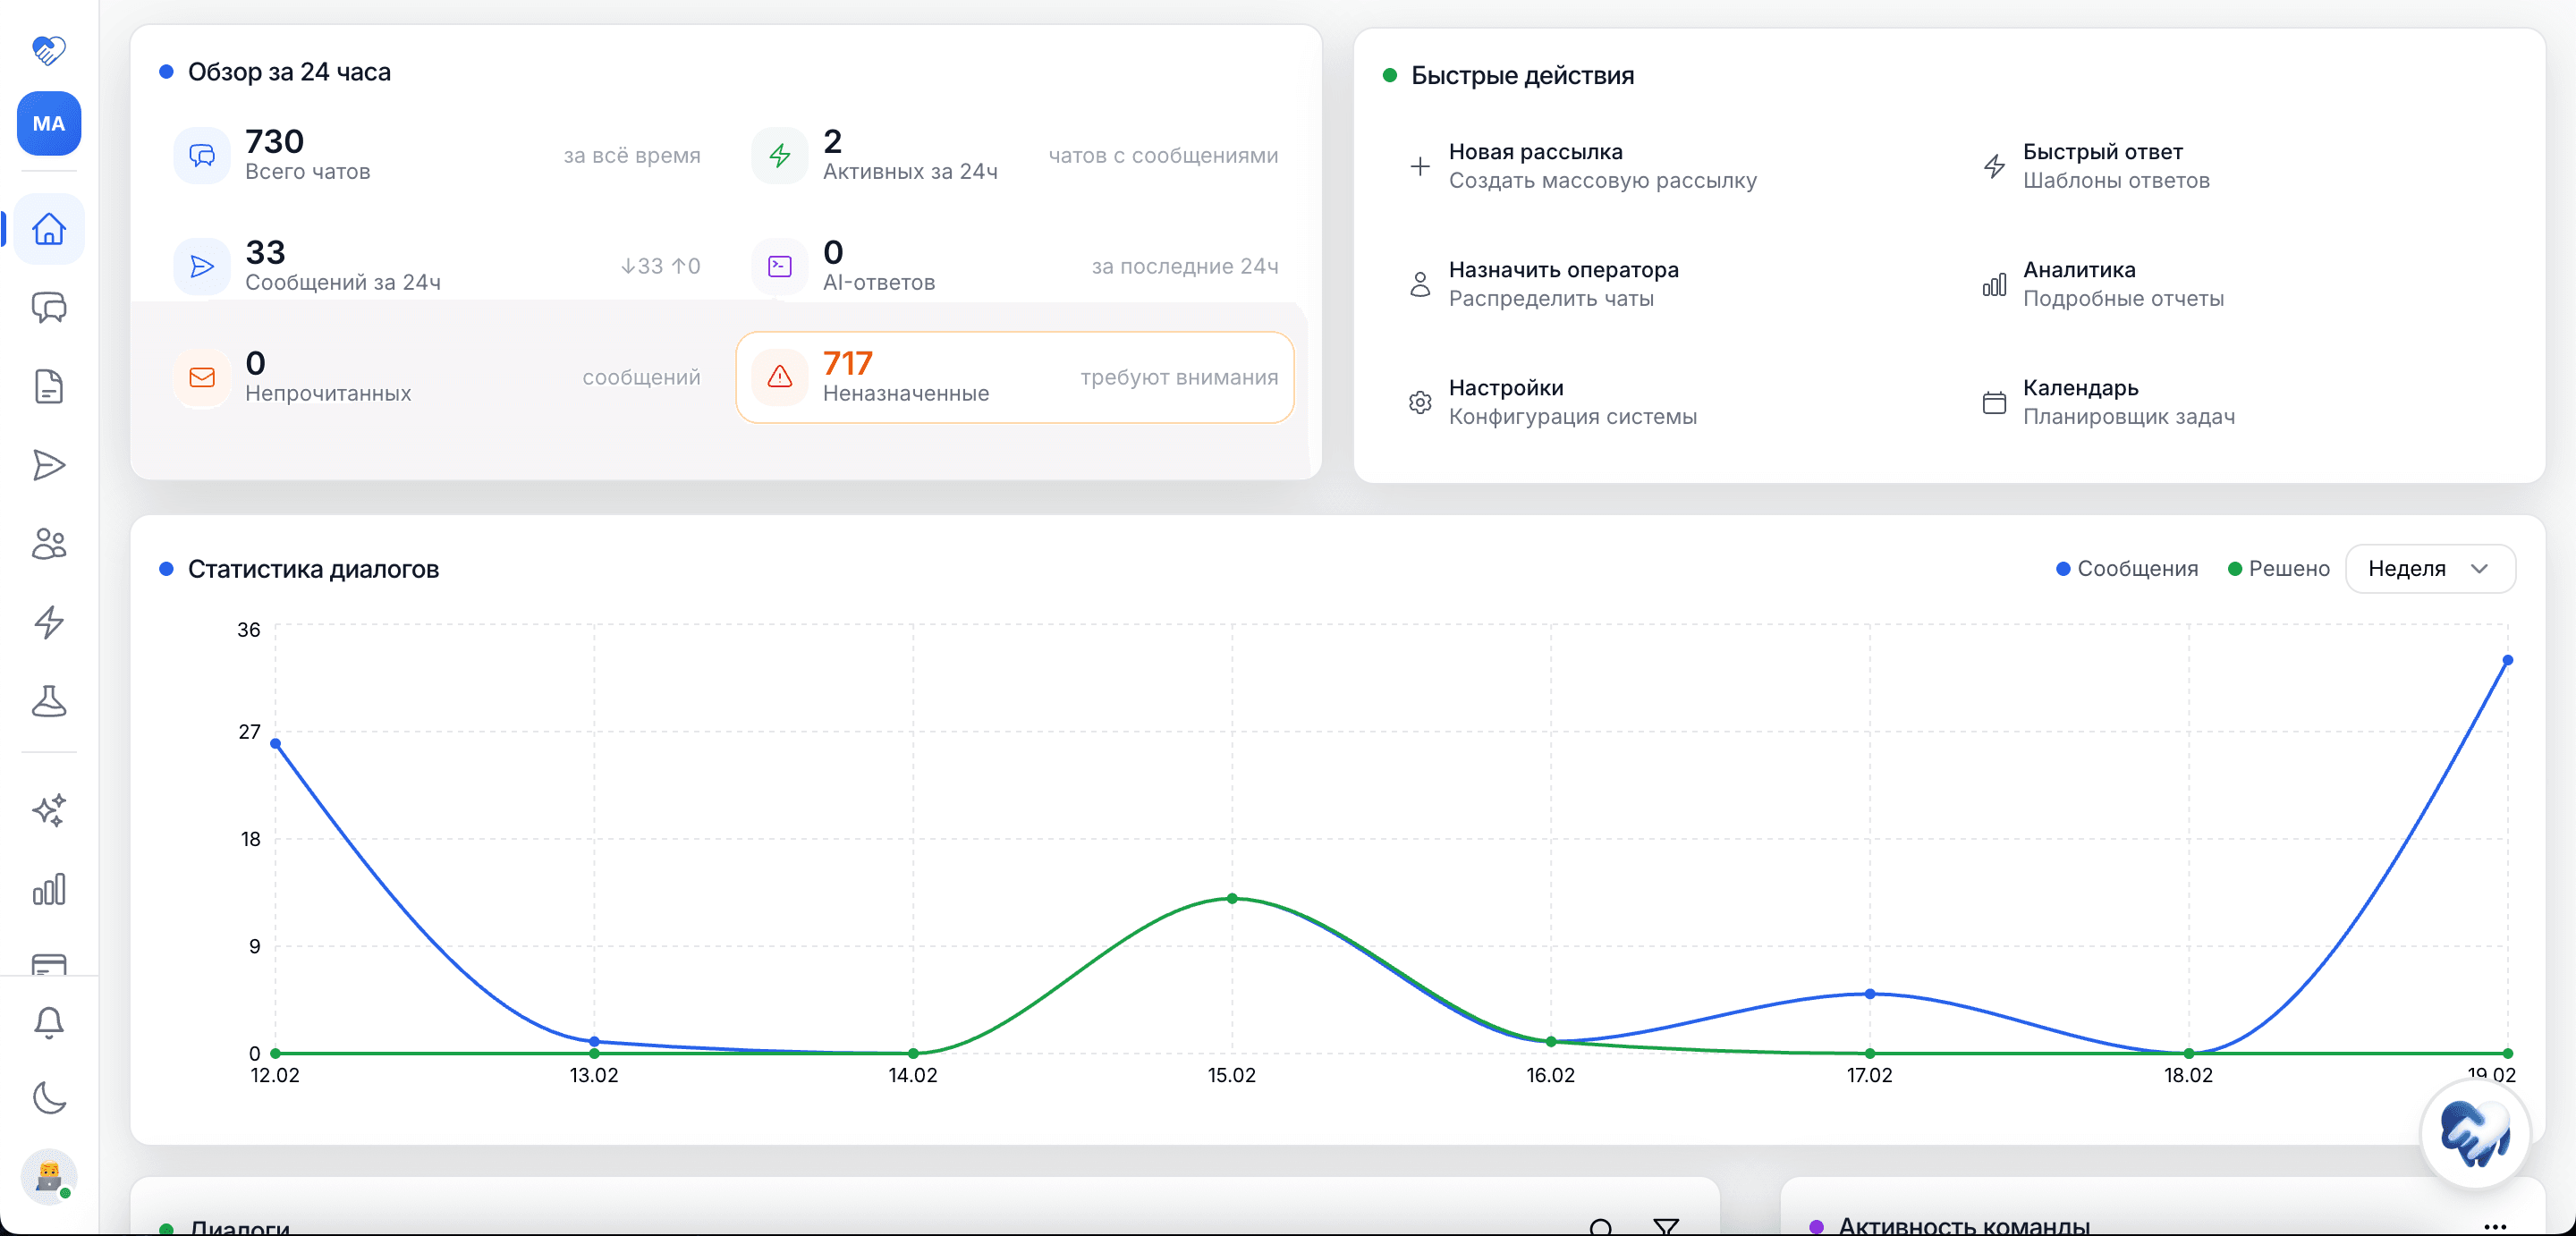
Task: Open the analytics bar-chart sidebar icon
Action: [48, 889]
